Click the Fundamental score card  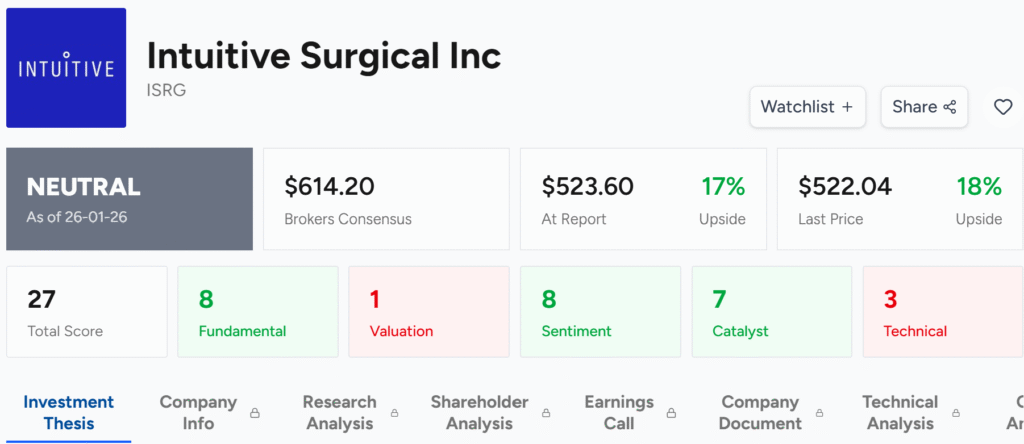pyautogui.click(x=258, y=312)
